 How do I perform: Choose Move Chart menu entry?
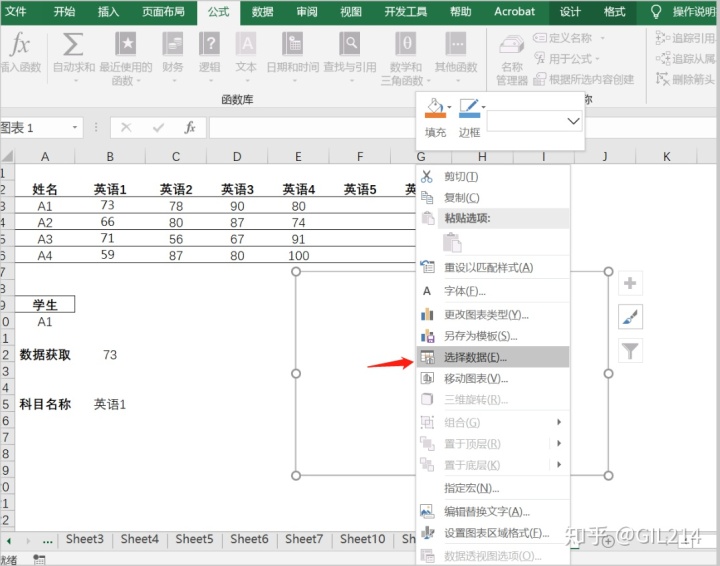493,379
